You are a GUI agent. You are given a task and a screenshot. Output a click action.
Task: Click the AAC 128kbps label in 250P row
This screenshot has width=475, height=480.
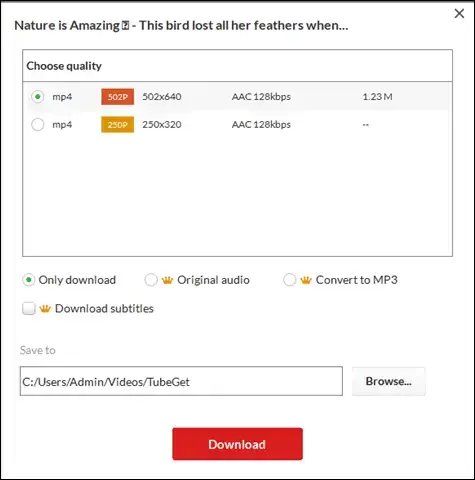coord(261,125)
